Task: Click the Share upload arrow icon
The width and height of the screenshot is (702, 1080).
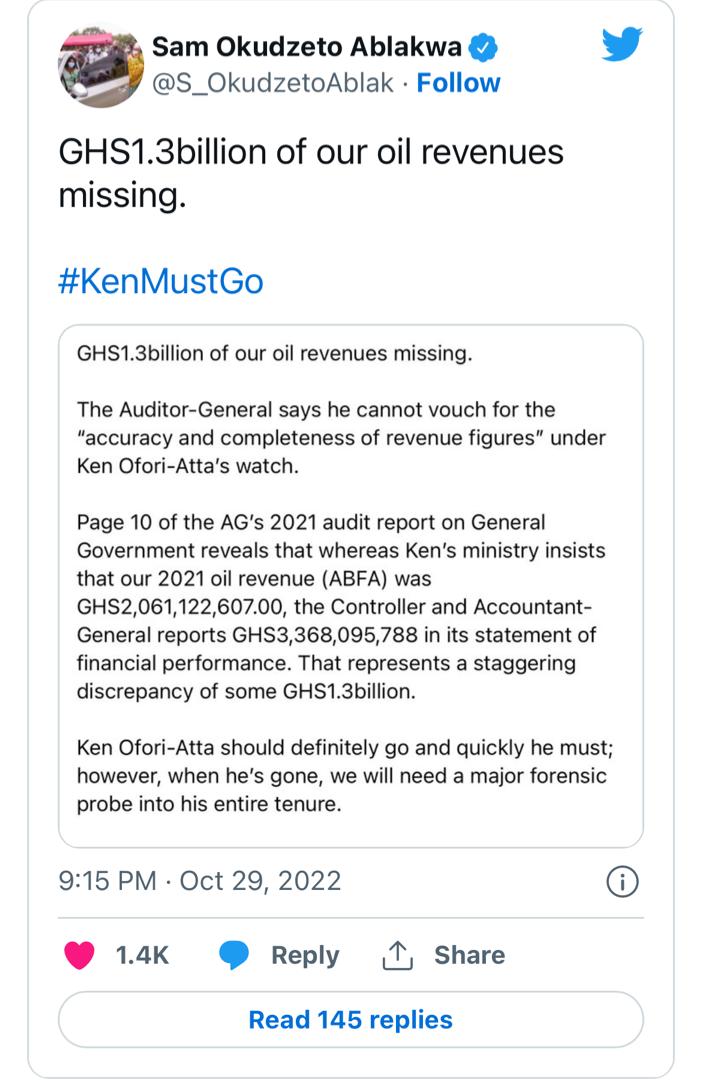Action: tap(398, 955)
